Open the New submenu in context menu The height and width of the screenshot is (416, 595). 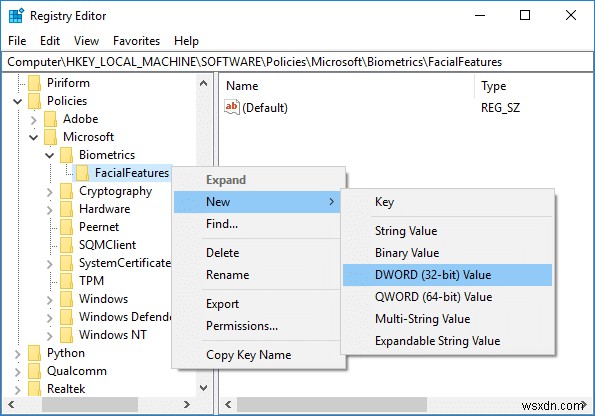tap(257, 202)
